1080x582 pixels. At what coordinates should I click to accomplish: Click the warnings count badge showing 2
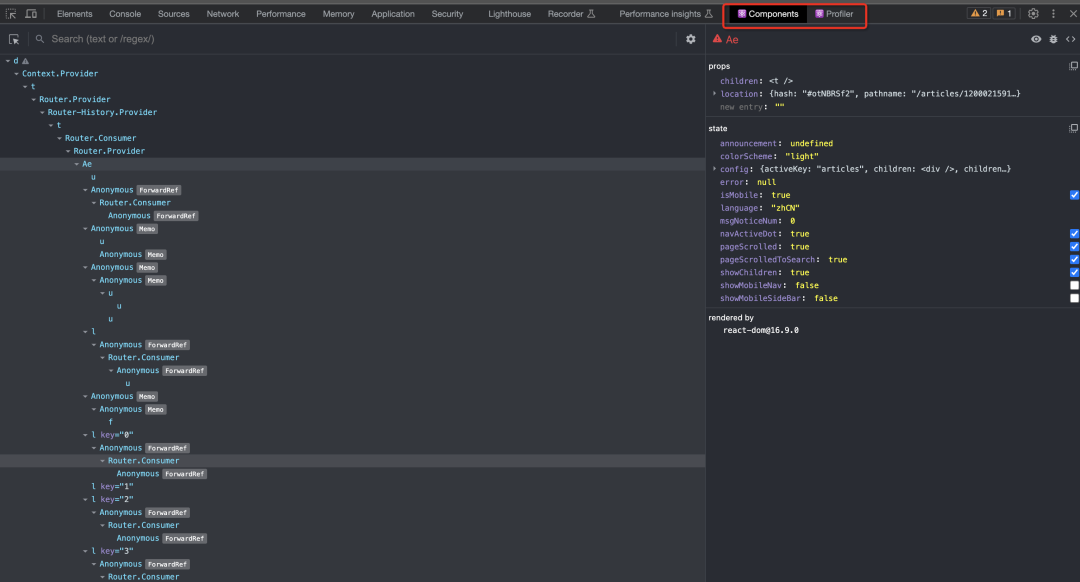tap(979, 14)
